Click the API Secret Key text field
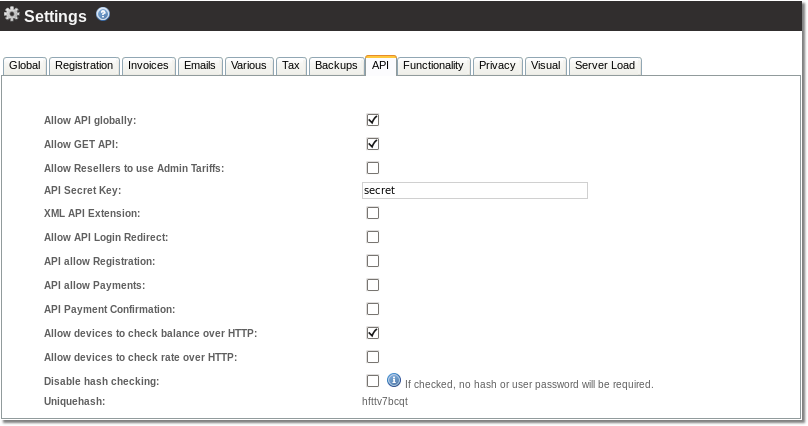808x426 pixels. pos(474,190)
